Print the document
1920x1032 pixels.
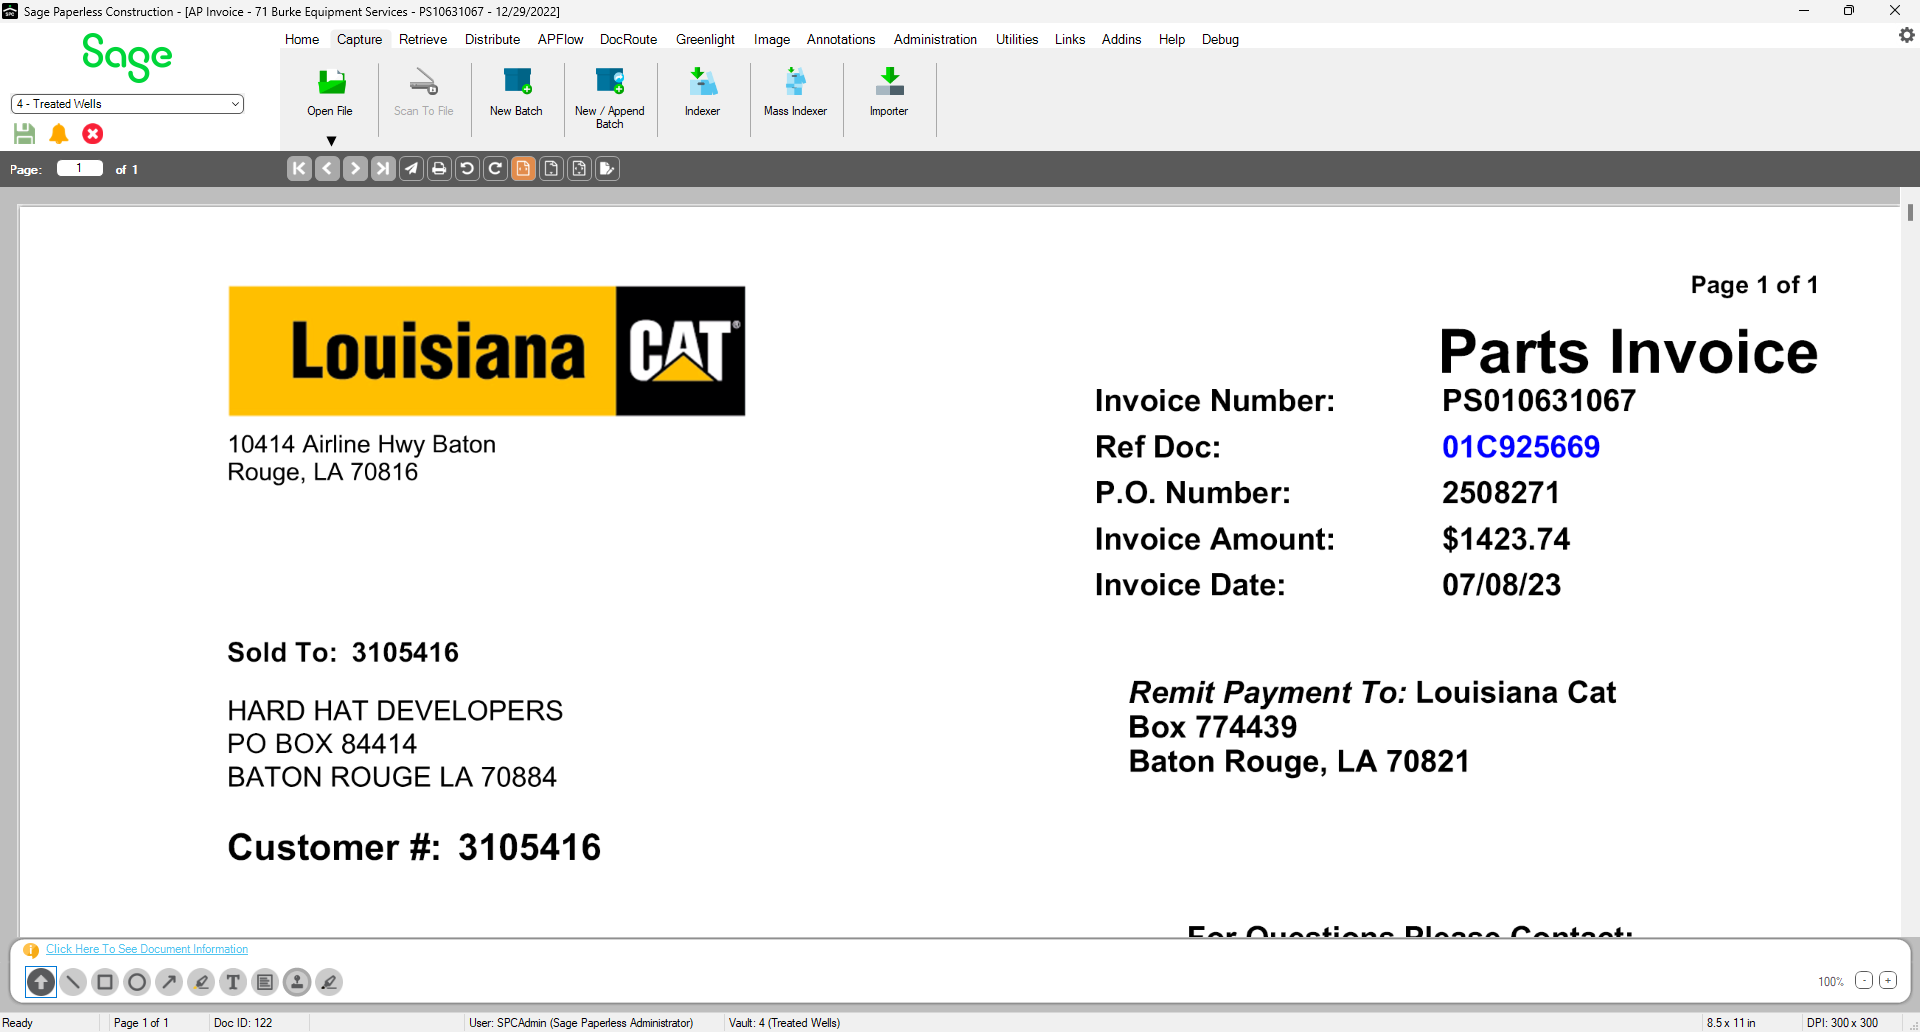(x=439, y=169)
